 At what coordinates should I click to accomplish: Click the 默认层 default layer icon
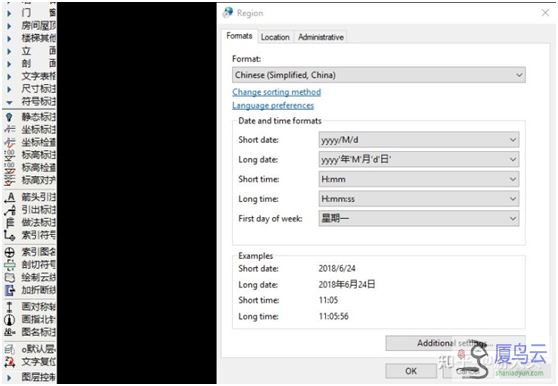pyautogui.click(x=10, y=349)
